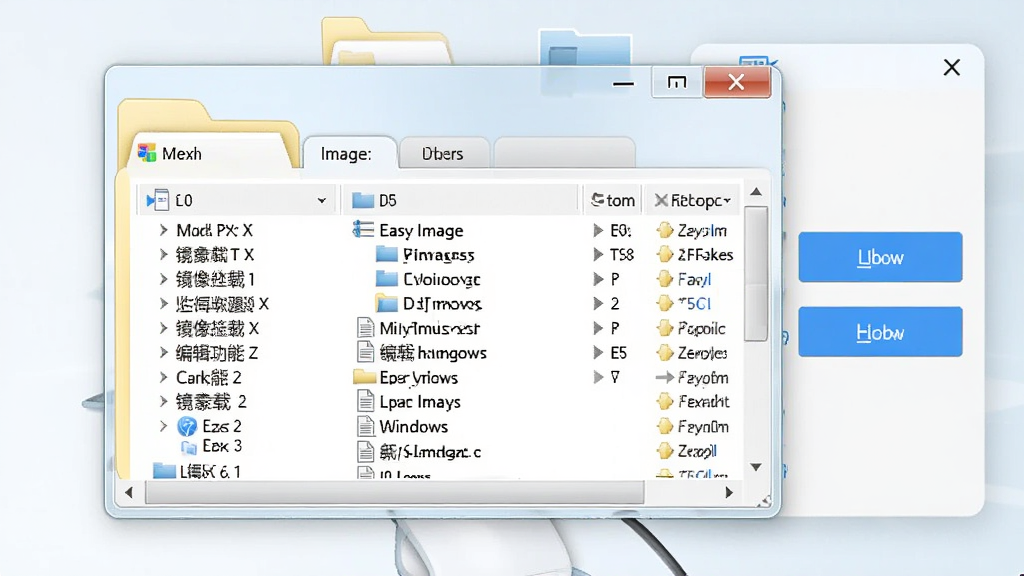Select the D5 path field

pos(461,200)
